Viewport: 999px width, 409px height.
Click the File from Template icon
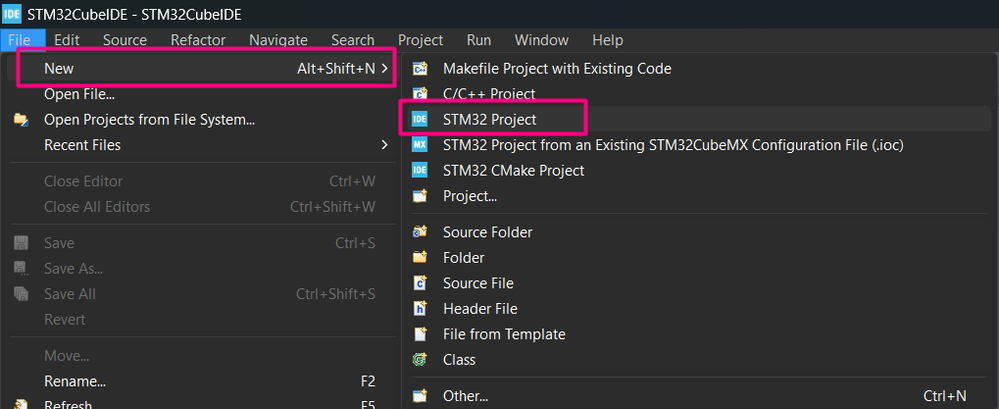tap(420, 334)
